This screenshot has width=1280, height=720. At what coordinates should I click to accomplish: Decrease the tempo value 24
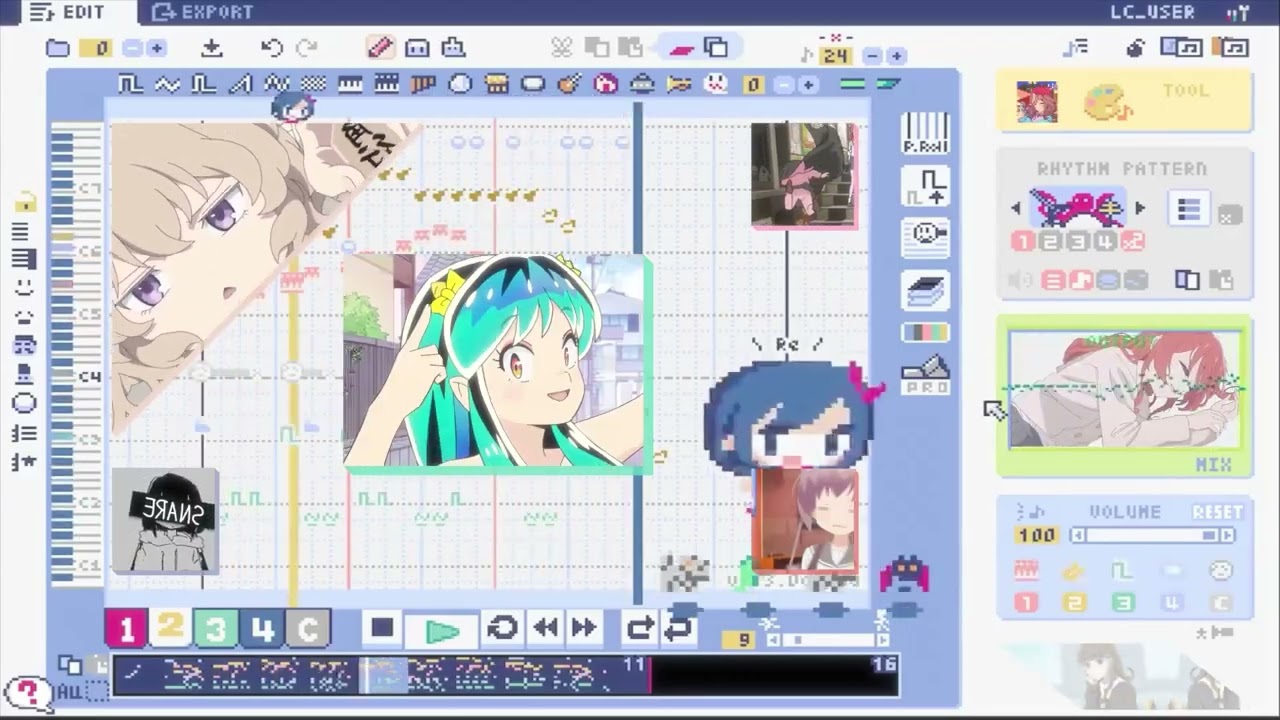tap(873, 56)
